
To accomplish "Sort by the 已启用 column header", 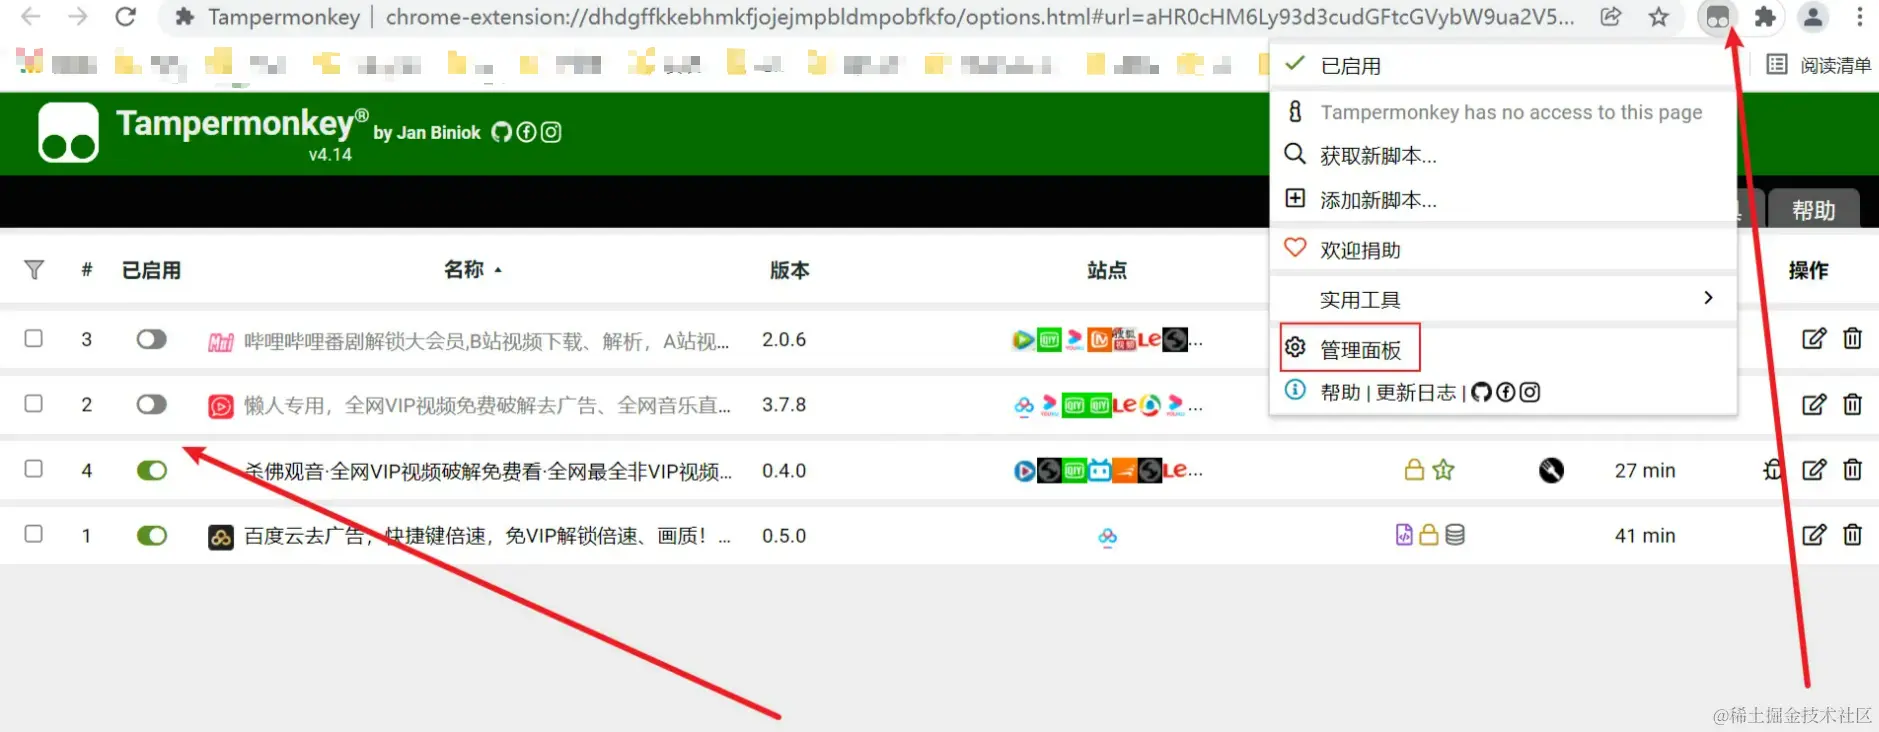I will tap(151, 270).
